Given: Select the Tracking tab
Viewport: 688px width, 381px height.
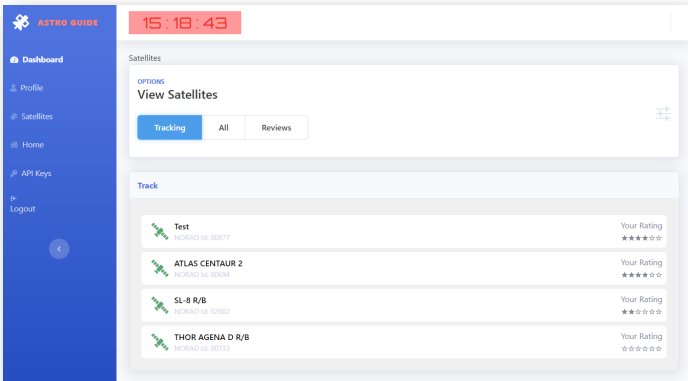Looking at the screenshot, I should (169, 128).
